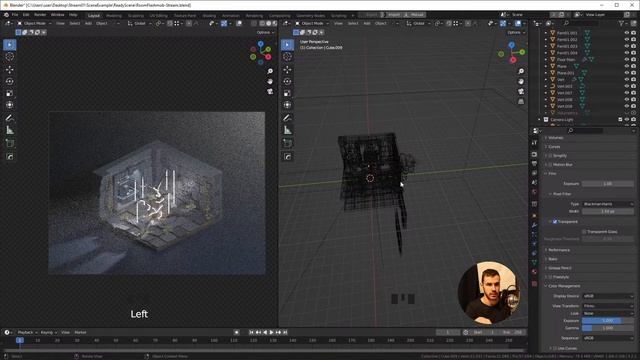Jump to the timeline start frame
Image resolution: width=640 pixels, height=360 pixels.
[251, 332]
